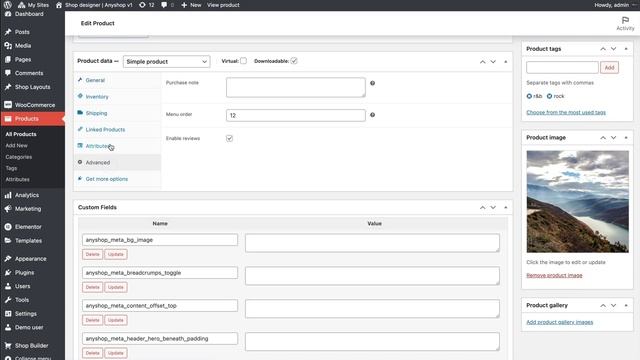Delete the anyshop_meta_content_offset_top field
This screenshot has height=360, width=640.
coord(92,320)
